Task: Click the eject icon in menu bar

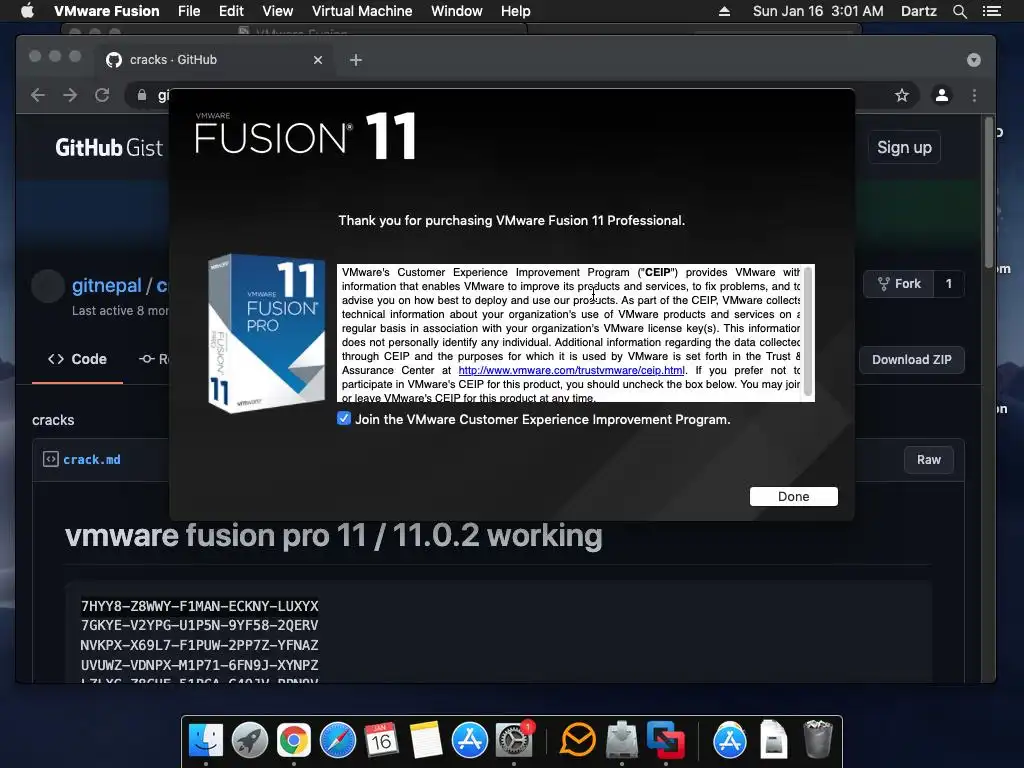Action: coord(724,11)
